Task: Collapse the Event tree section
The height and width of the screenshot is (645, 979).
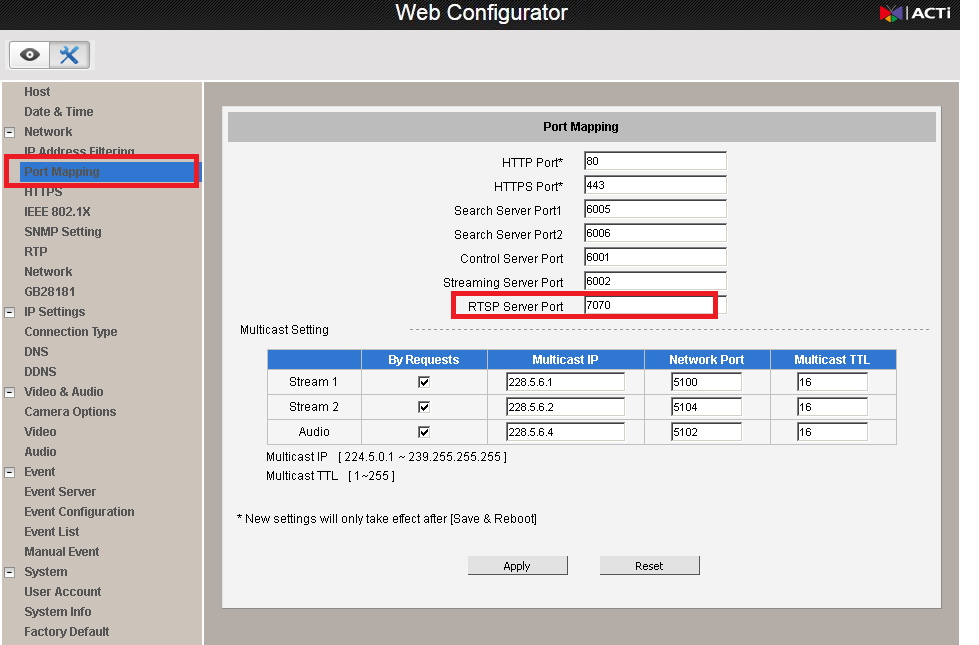Action: coord(10,472)
